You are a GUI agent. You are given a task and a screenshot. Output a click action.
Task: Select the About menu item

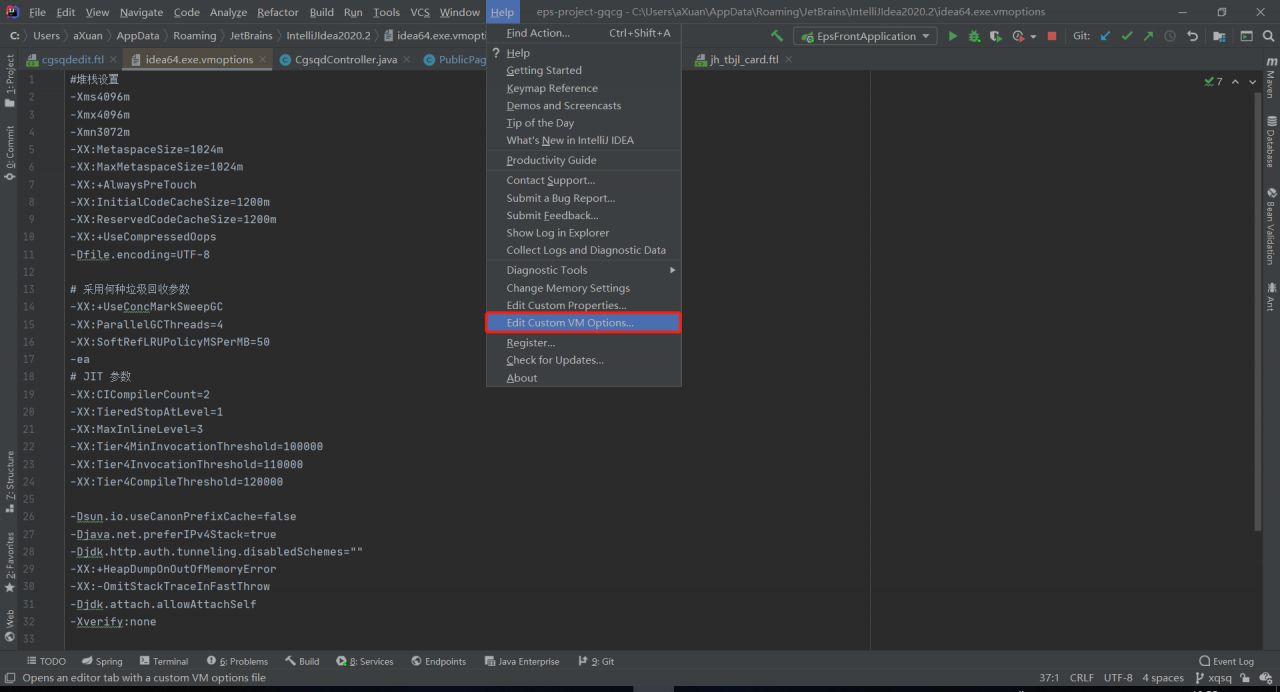(x=584, y=378)
